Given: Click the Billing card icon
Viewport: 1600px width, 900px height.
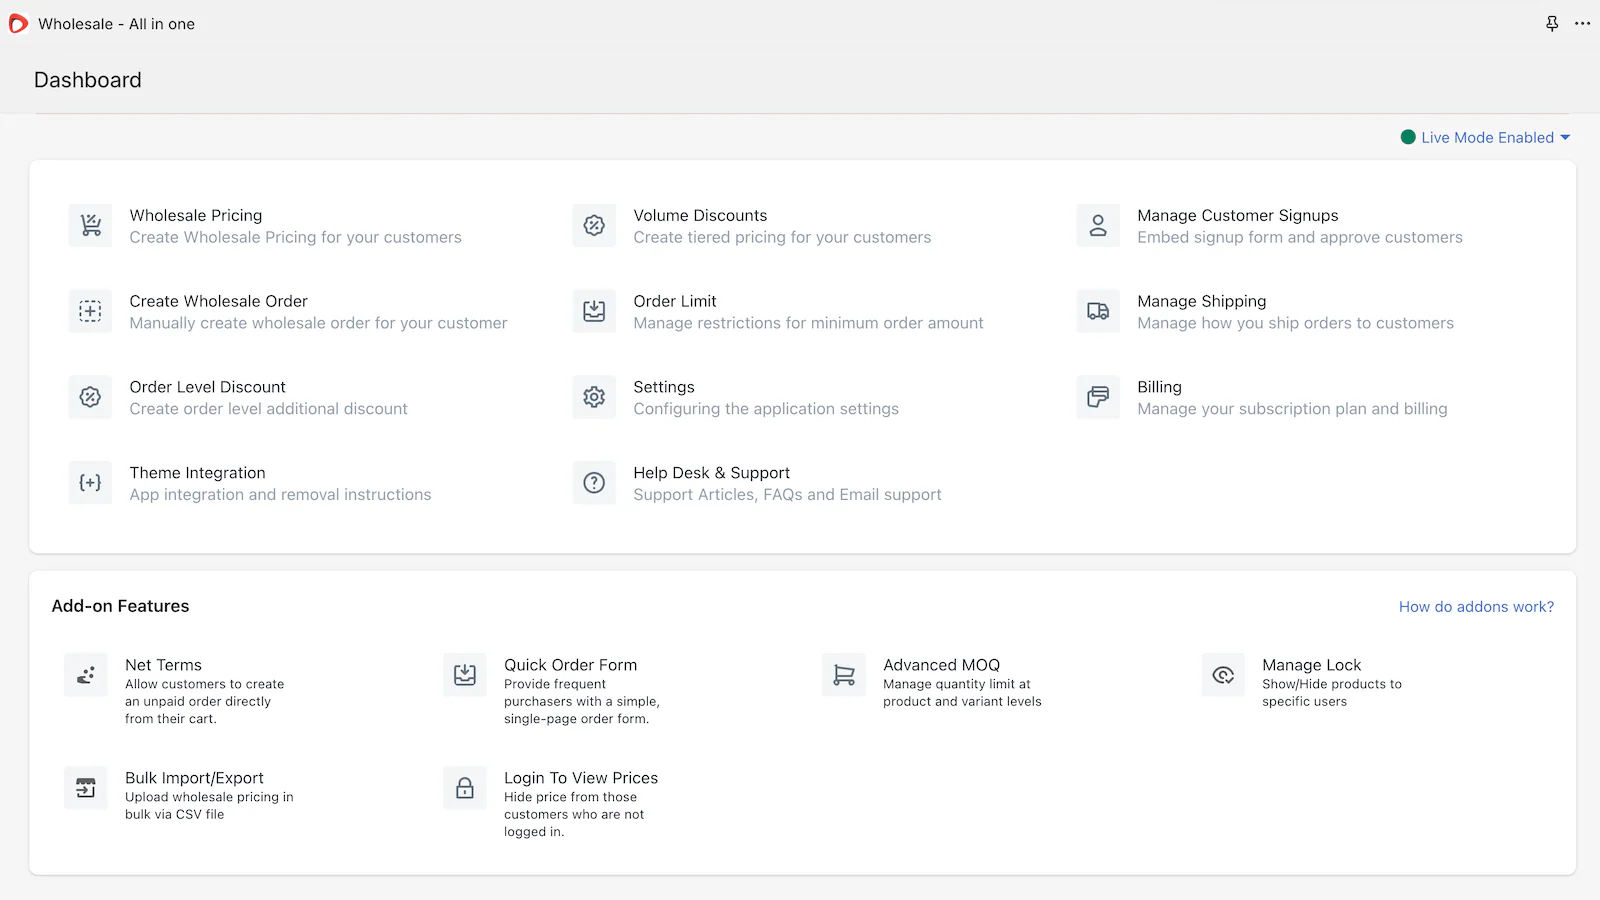Looking at the screenshot, I should pyautogui.click(x=1098, y=397).
